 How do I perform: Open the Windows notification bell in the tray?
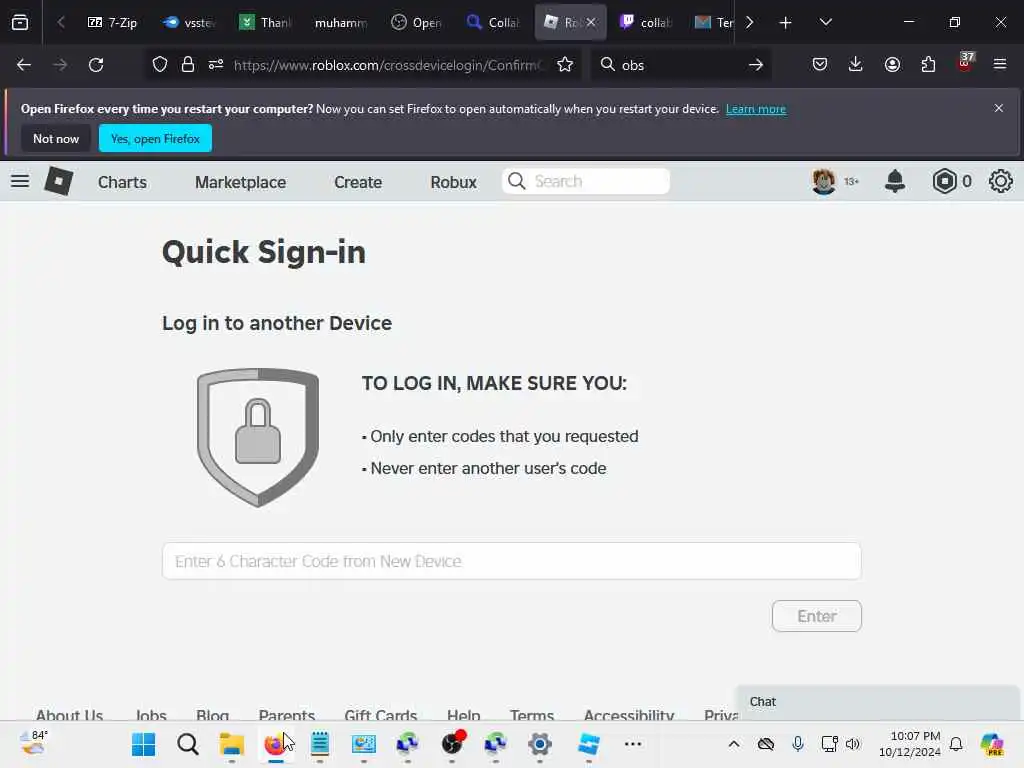(956, 744)
